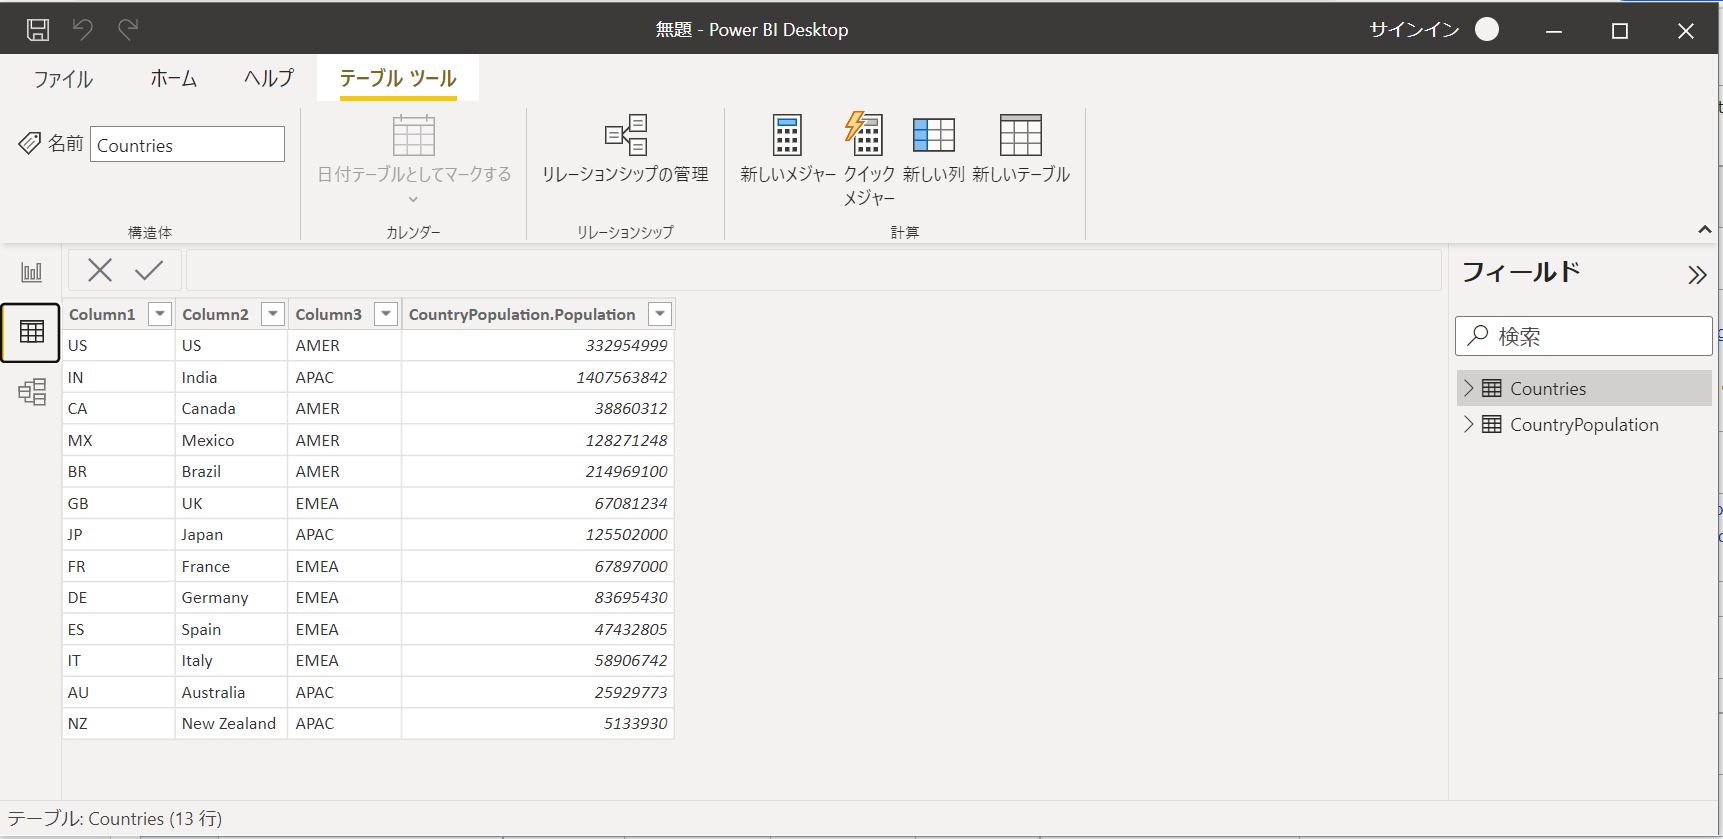Click the 日付テーブルとしてマークする calendar button
The height and width of the screenshot is (839, 1723).
pyautogui.click(x=414, y=157)
